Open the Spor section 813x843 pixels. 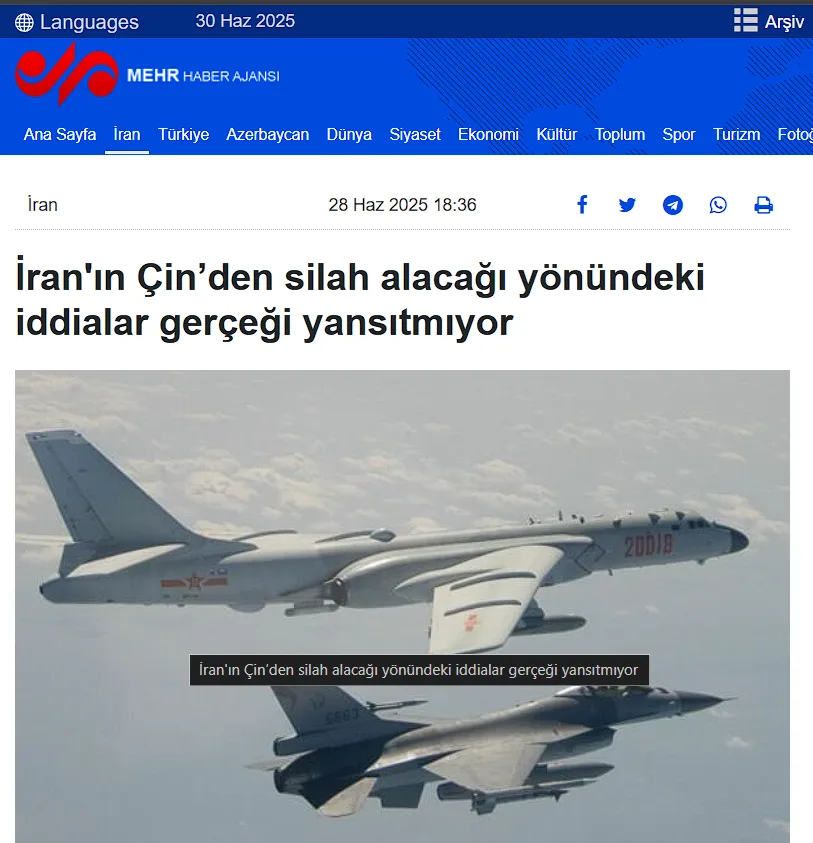[679, 134]
